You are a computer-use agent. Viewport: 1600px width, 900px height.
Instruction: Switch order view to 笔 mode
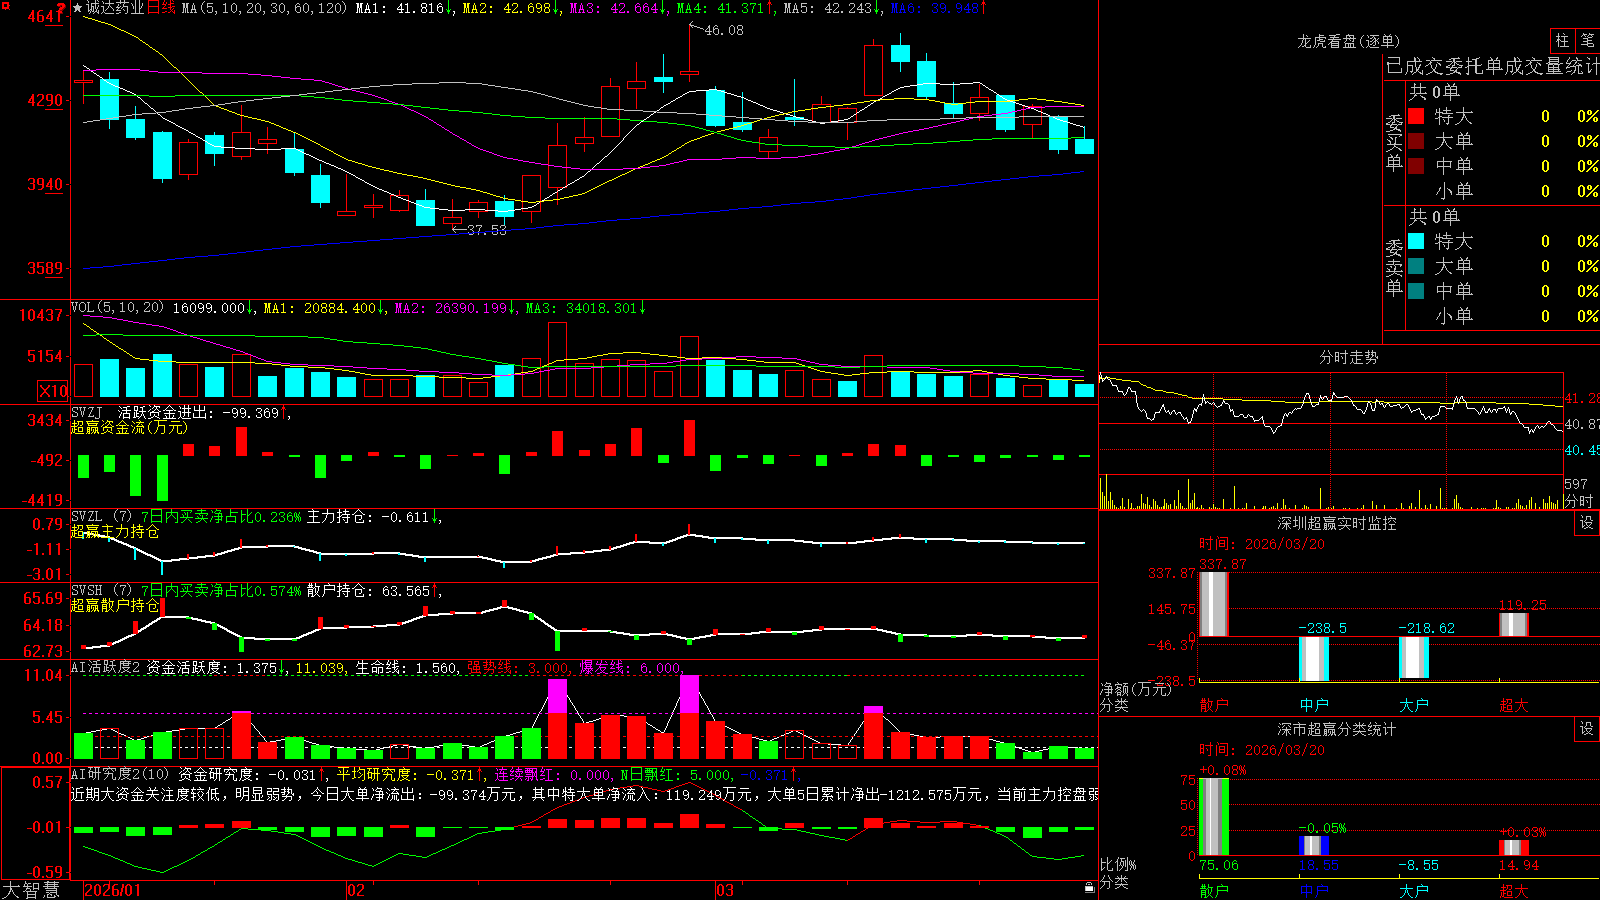click(x=1588, y=41)
